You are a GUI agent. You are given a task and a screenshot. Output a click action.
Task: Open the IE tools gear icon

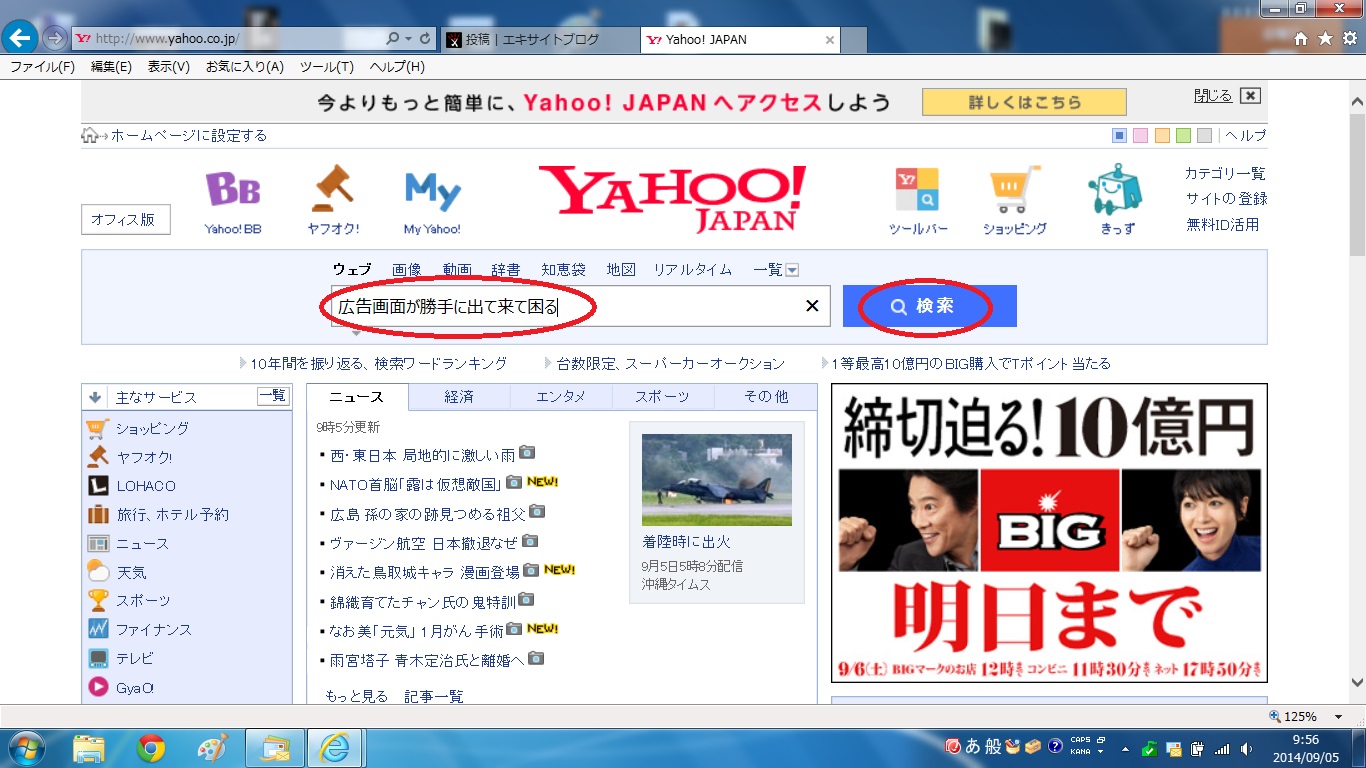coord(1348,39)
